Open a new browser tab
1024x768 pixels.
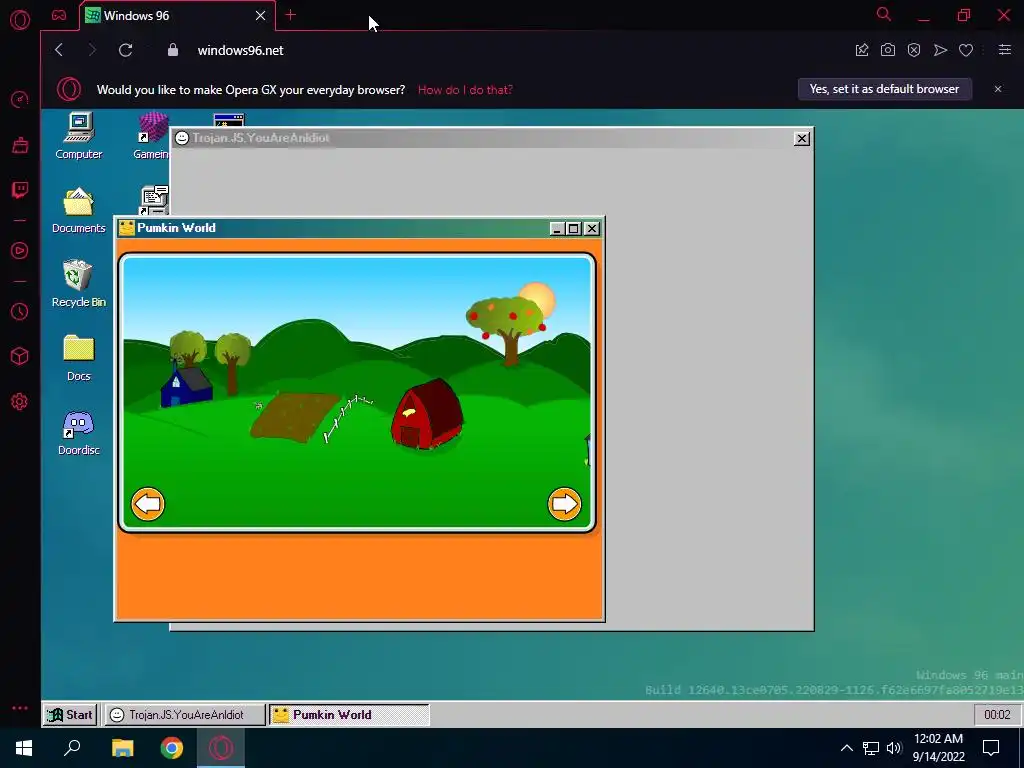(x=291, y=15)
